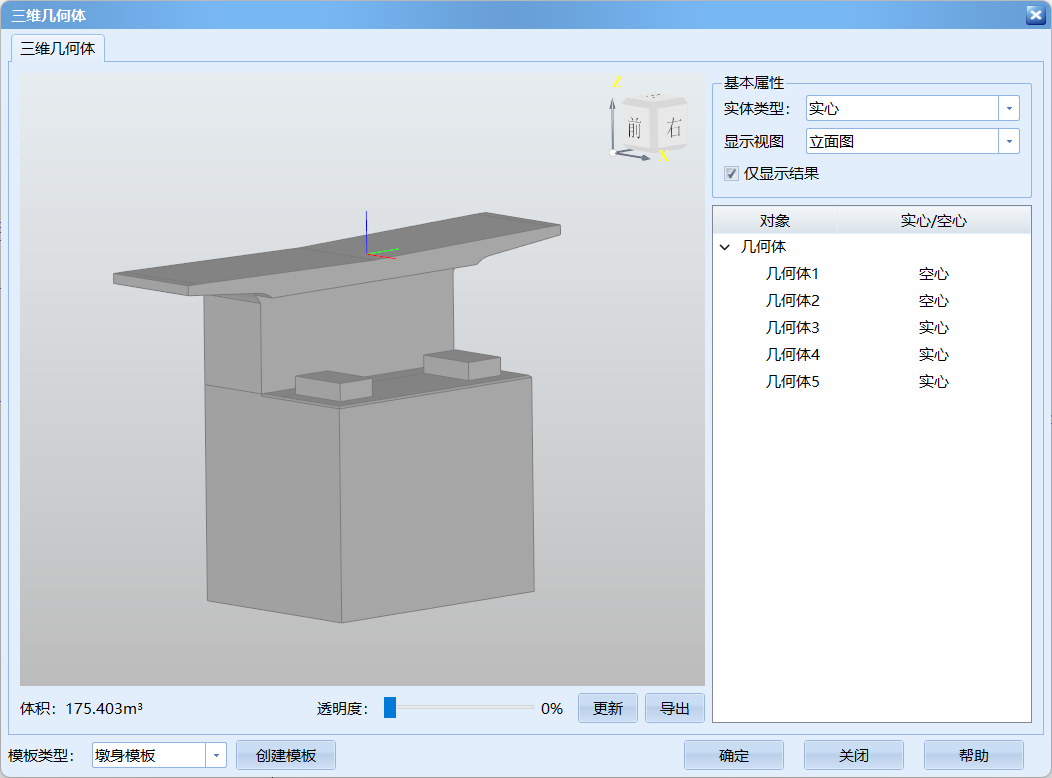Open the 模板类型 dropdown showing 墩身模板
The width and height of the screenshot is (1052, 778).
click(x=216, y=756)
